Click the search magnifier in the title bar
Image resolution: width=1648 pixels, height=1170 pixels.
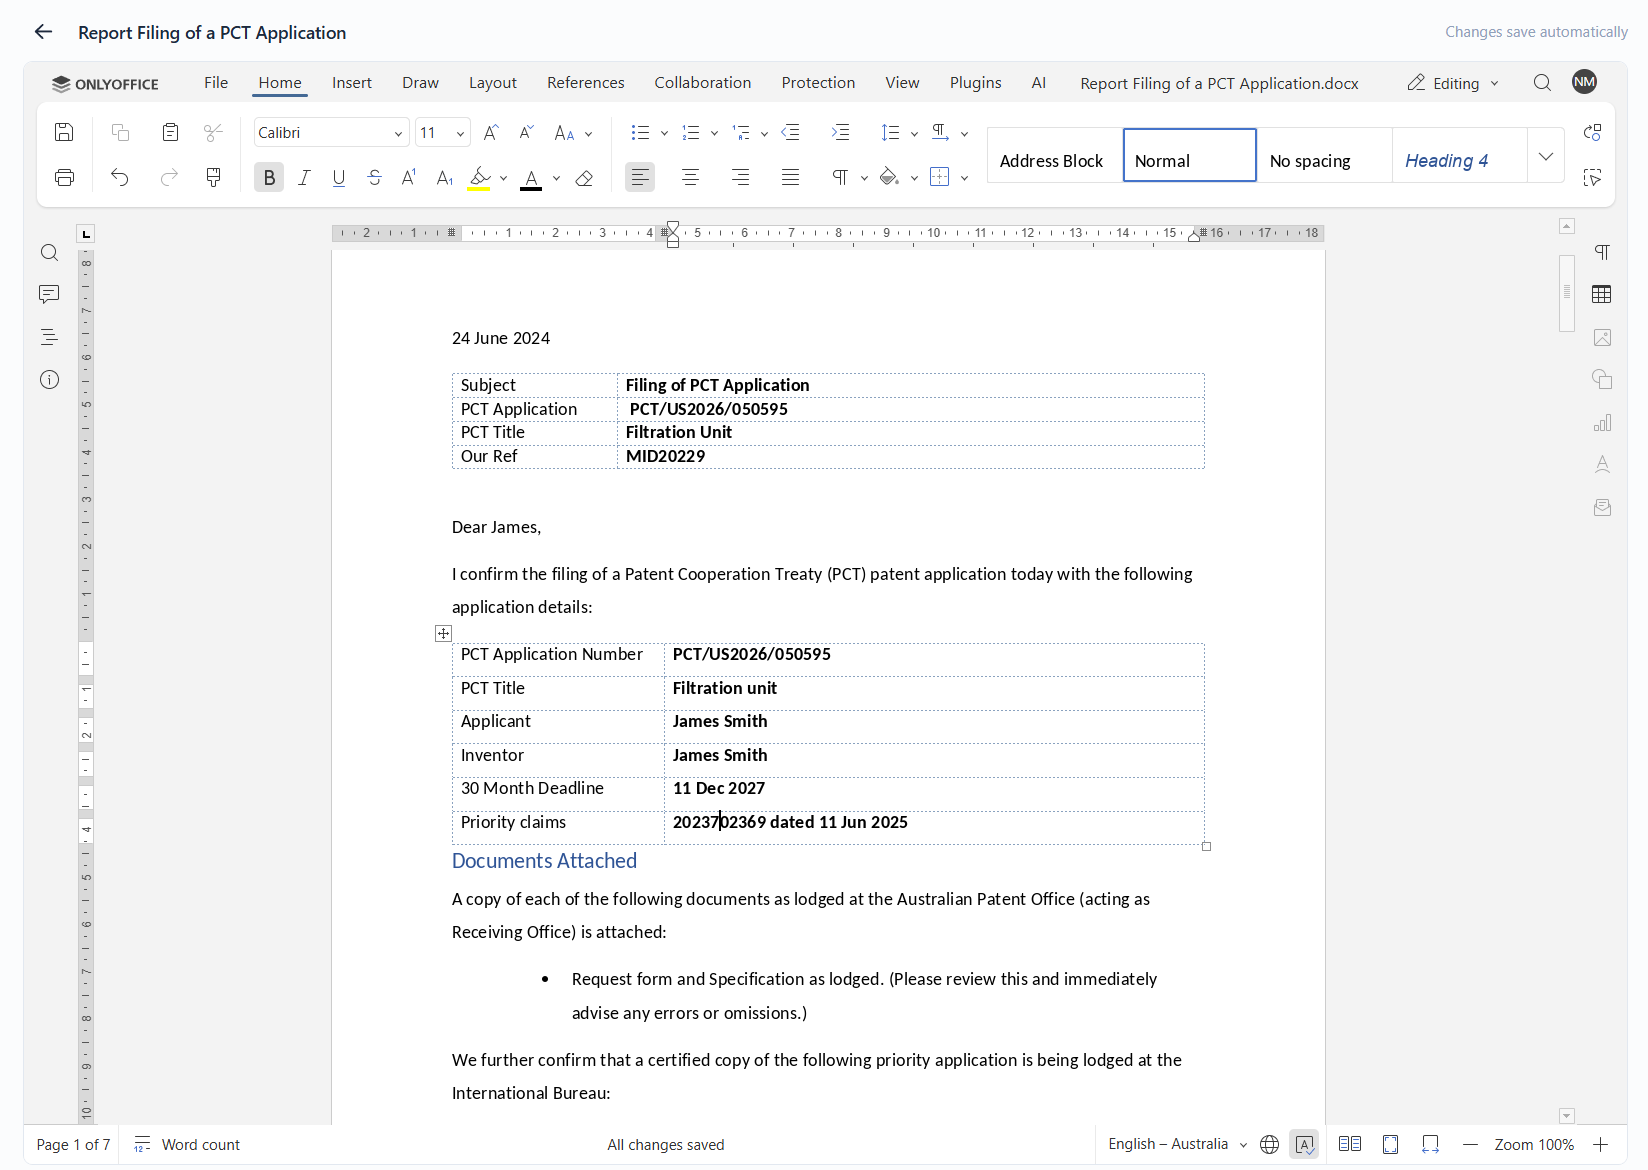1542,83
